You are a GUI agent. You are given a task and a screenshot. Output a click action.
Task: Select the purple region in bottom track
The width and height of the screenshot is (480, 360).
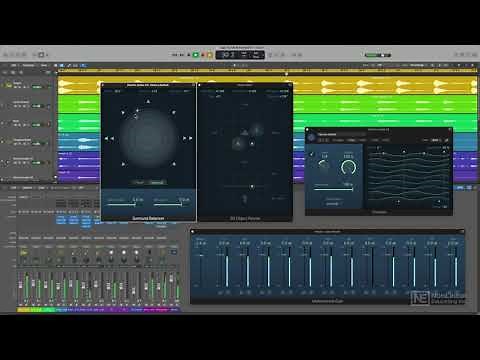click(x=79, y=176)
